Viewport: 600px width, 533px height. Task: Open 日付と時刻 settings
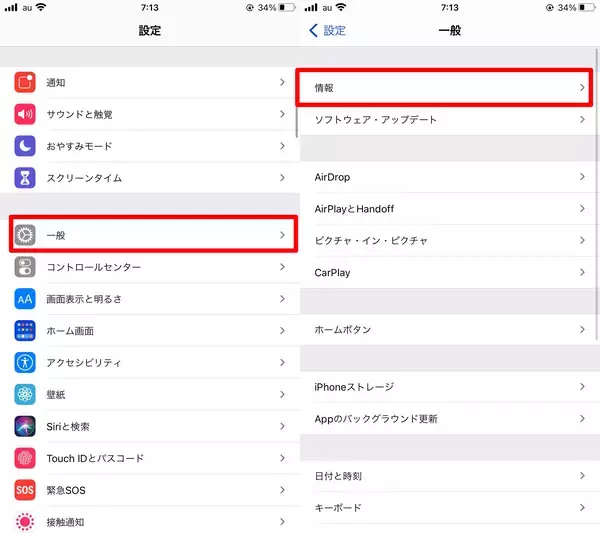tap(448, 476)
